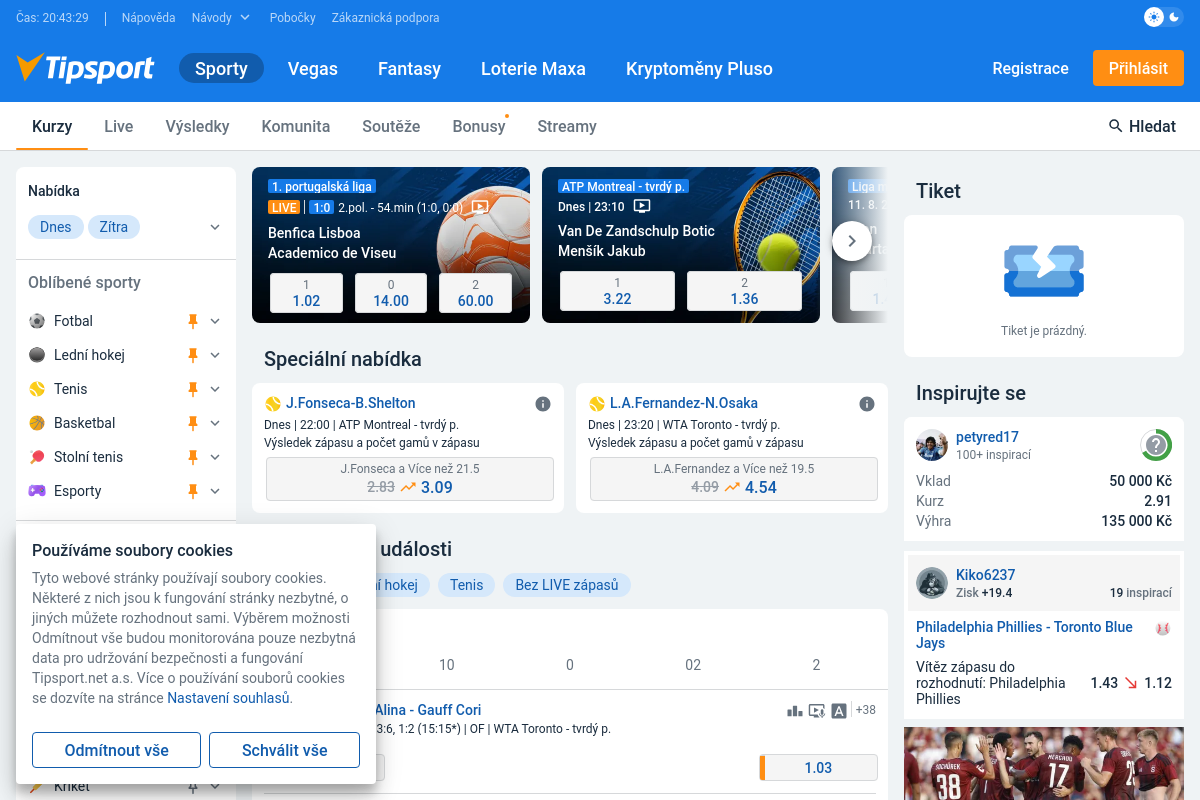
Task: Select Menšík Jakub odds 1.36
Action: (744, 291)
